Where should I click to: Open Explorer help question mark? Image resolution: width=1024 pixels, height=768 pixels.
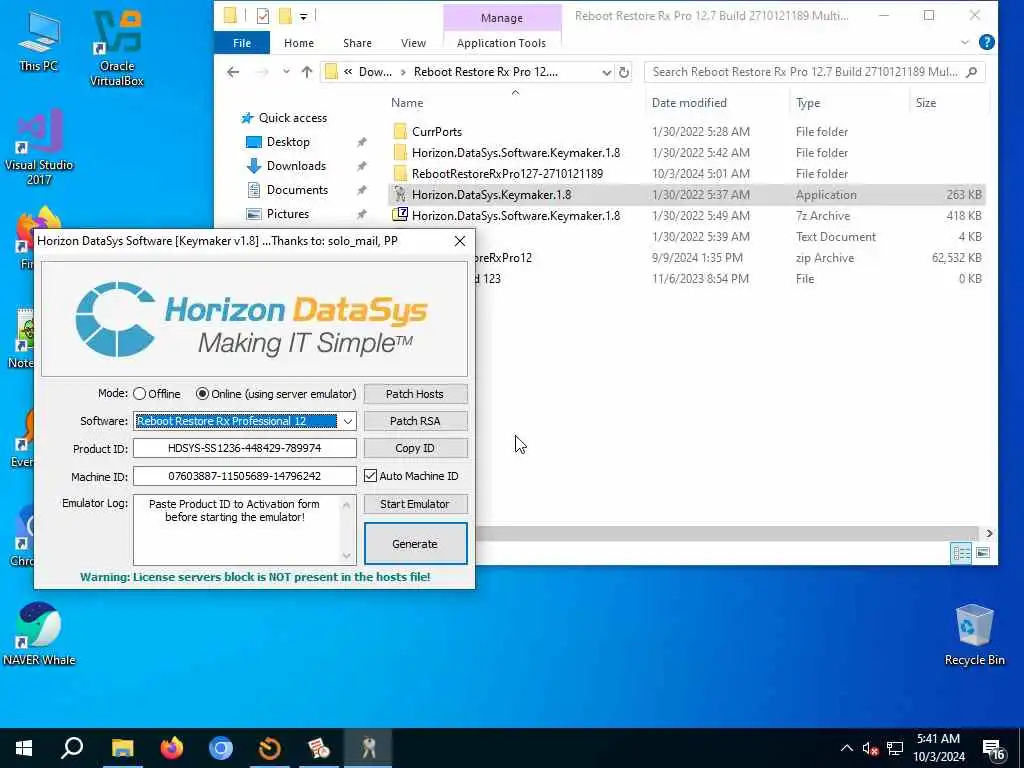tap(987, 42)
